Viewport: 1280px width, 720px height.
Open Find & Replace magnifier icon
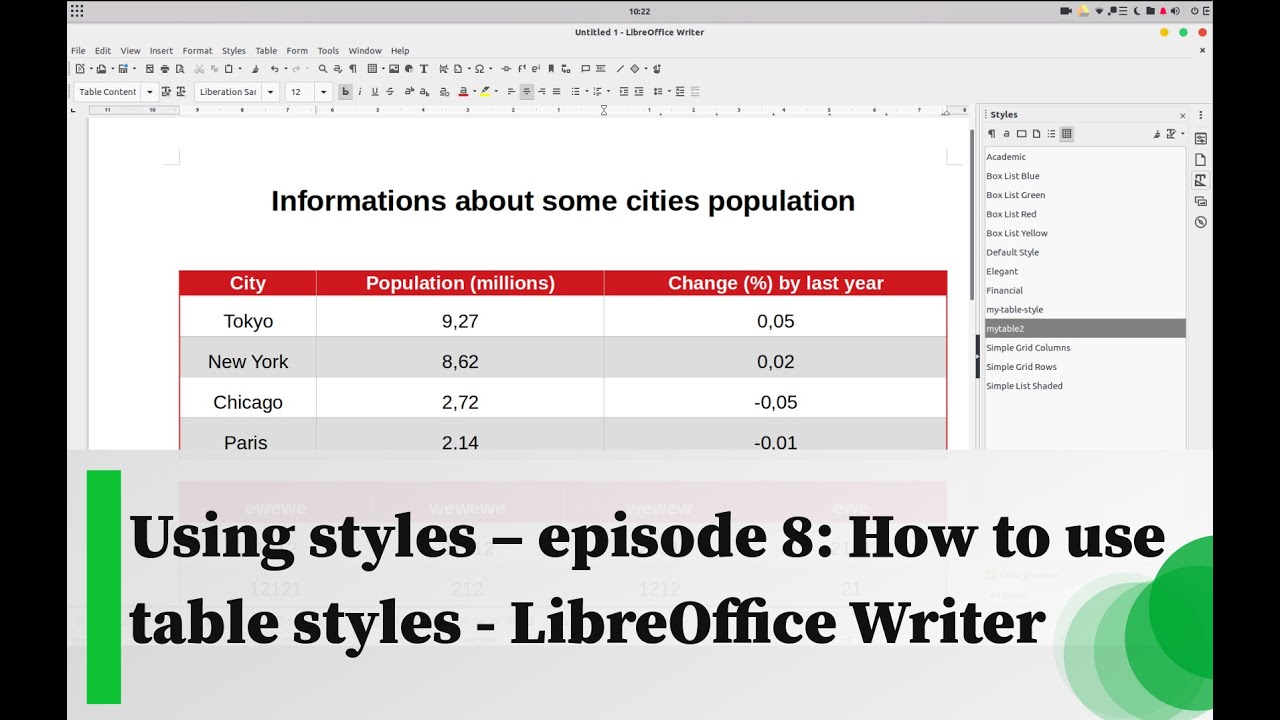323,69
